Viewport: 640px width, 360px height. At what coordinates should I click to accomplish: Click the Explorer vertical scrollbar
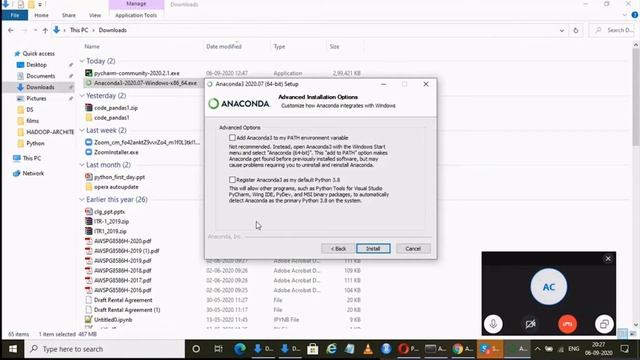pos(636,97)
